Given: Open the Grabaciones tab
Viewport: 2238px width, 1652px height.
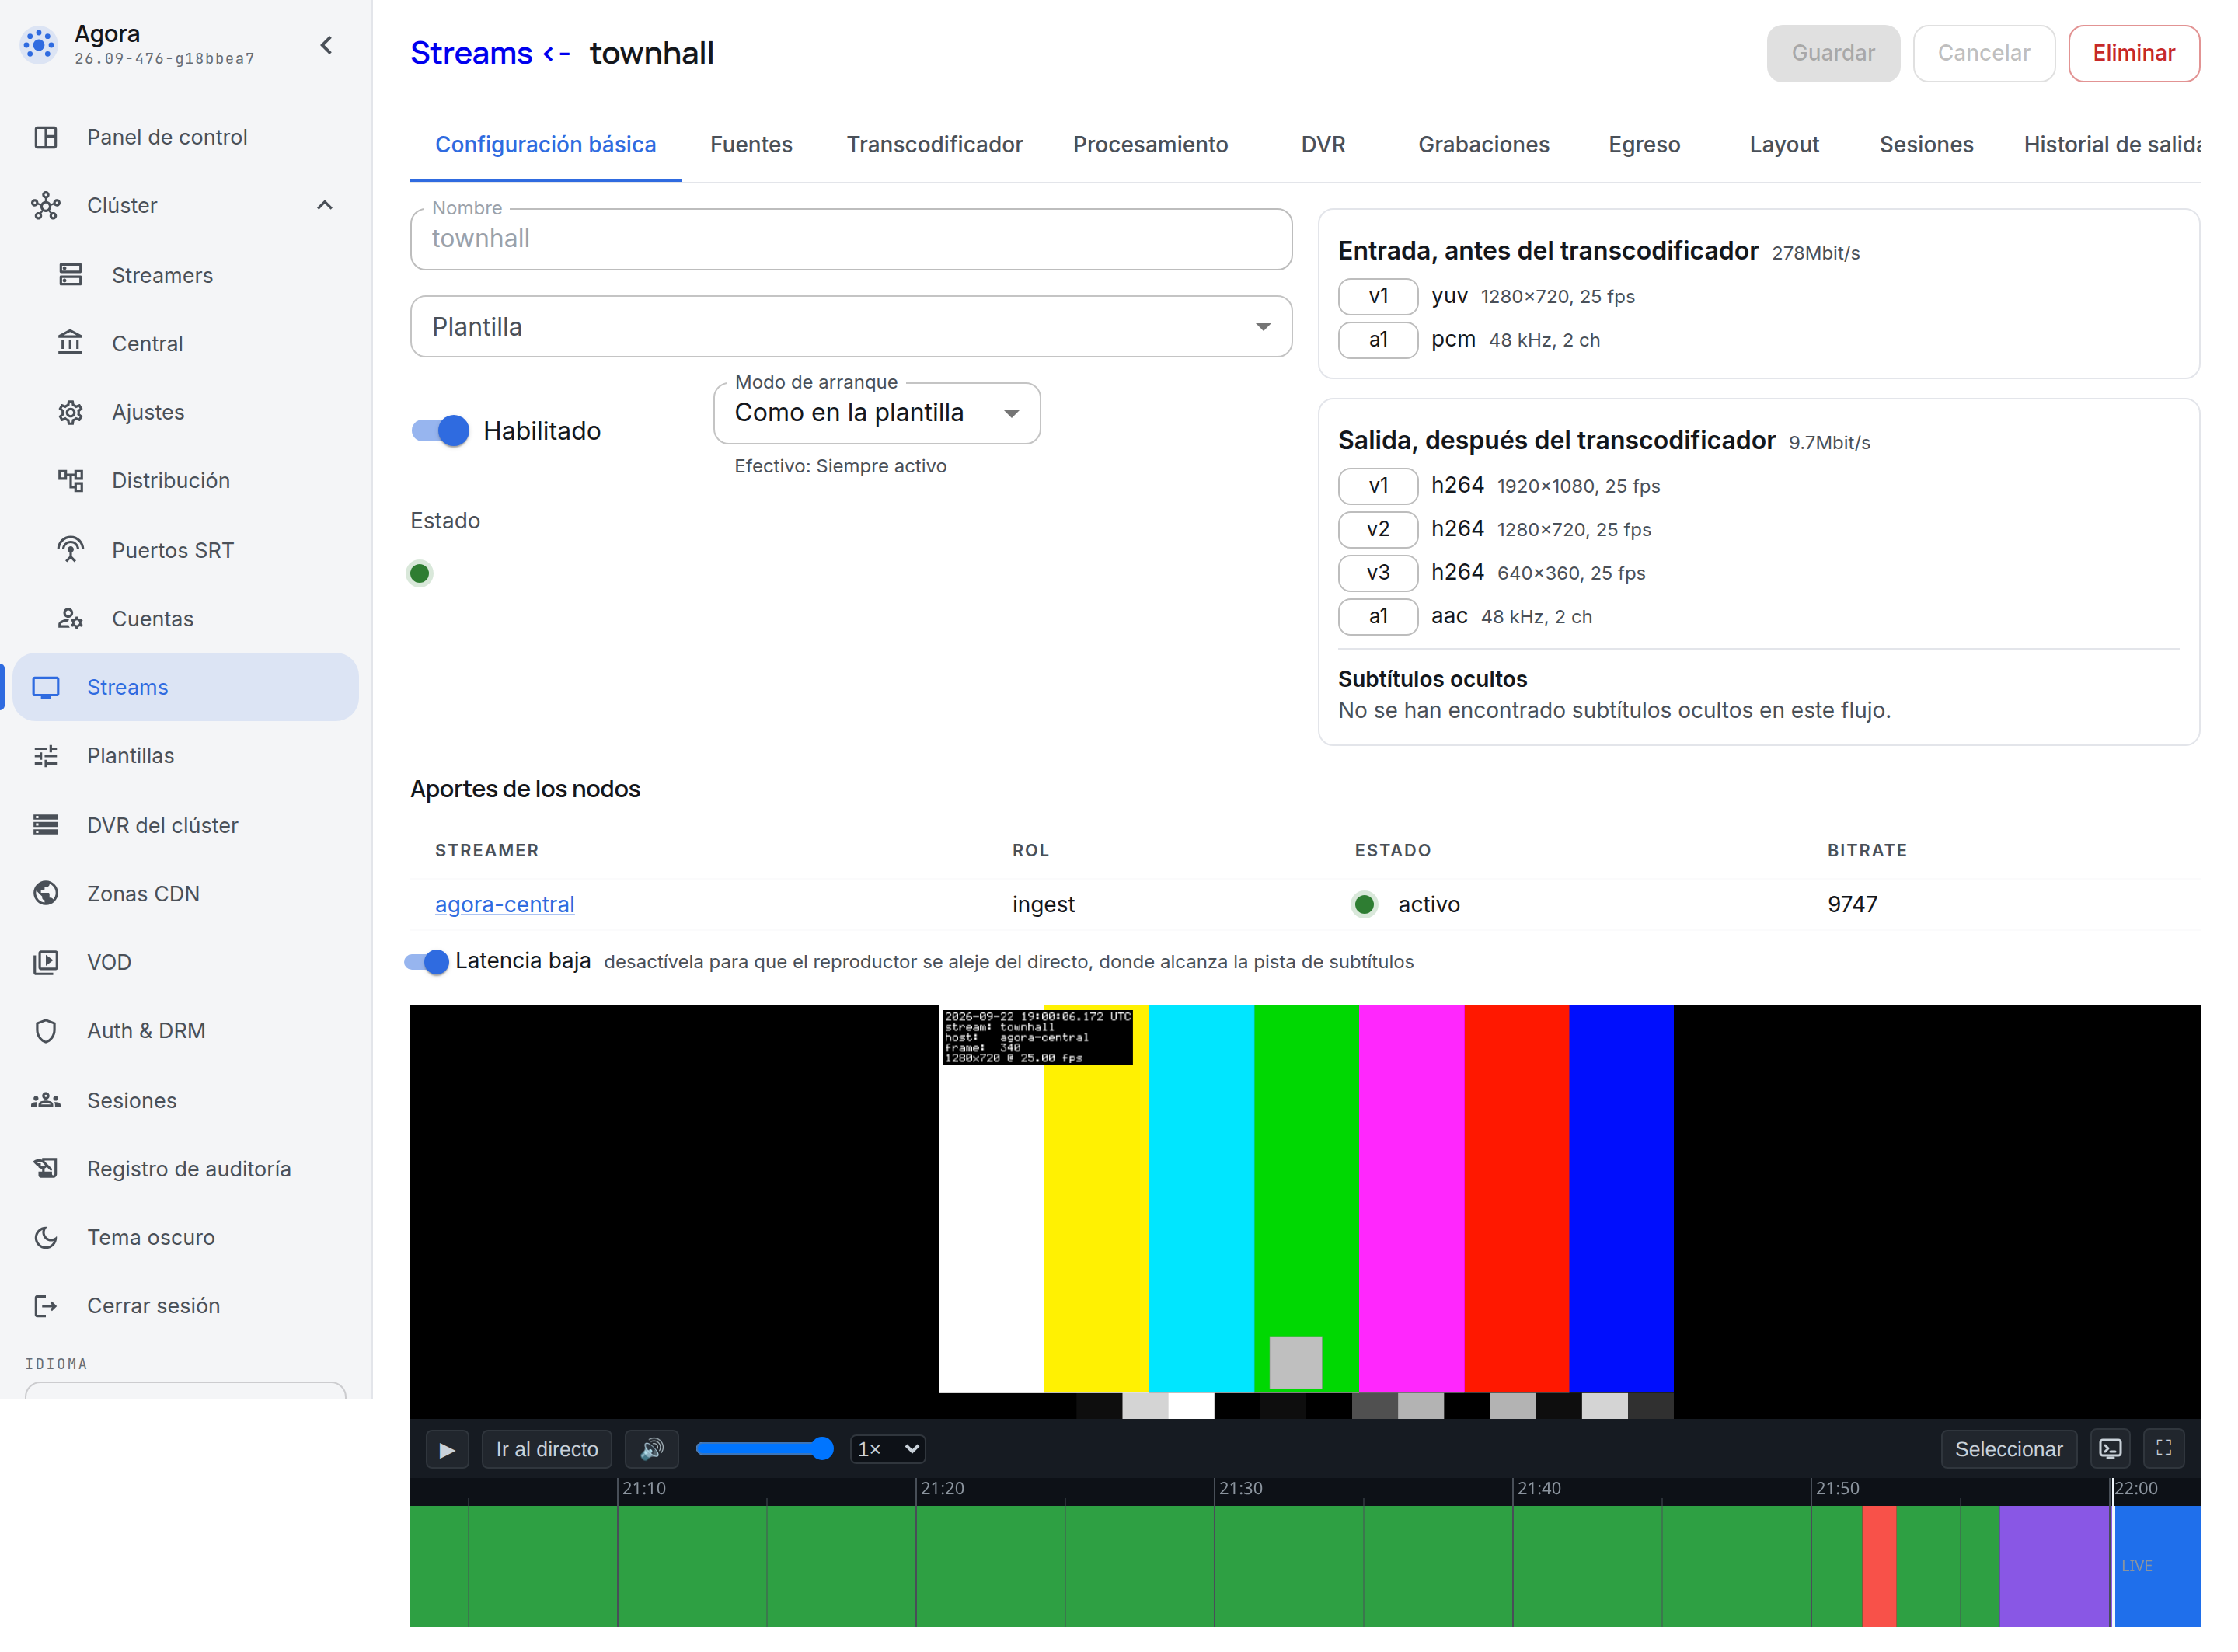Looking at the screenshot, I should click(x=1484, y=145).
